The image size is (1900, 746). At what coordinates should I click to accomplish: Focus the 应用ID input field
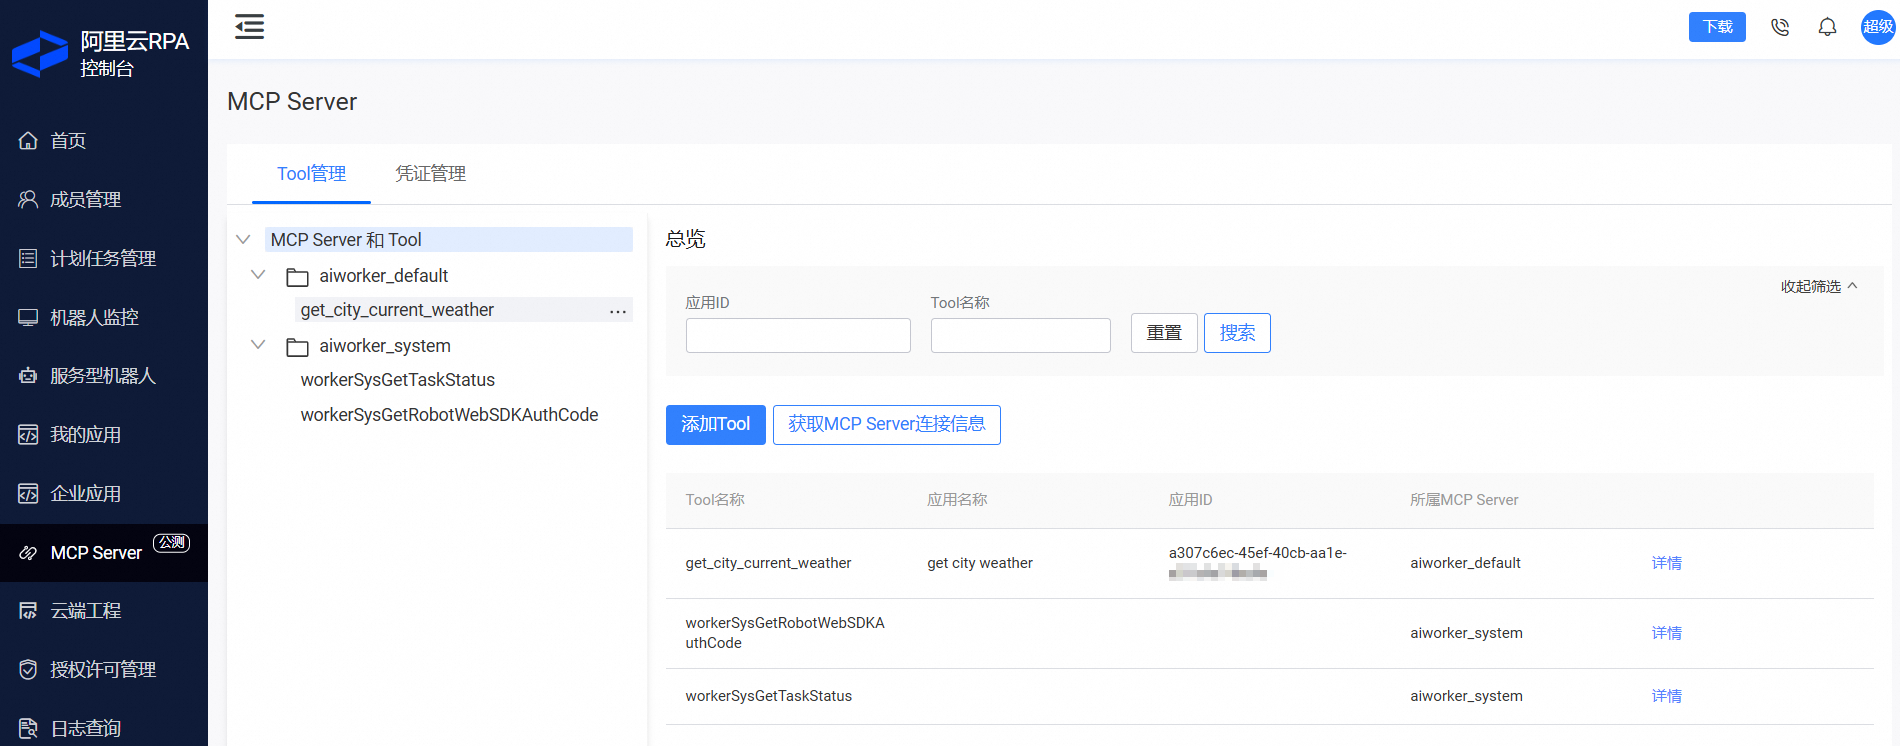coord(798,335)
